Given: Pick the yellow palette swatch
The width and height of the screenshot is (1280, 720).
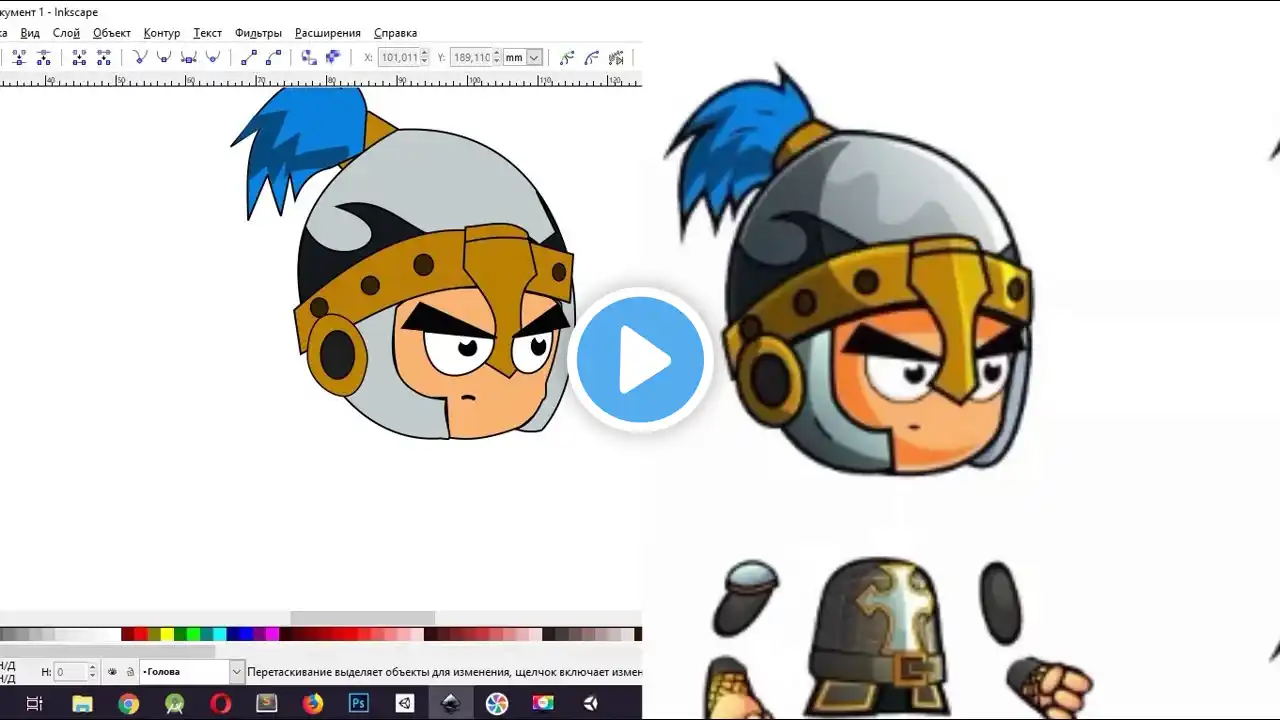Looking at the screenshot, I should point(167,634).
